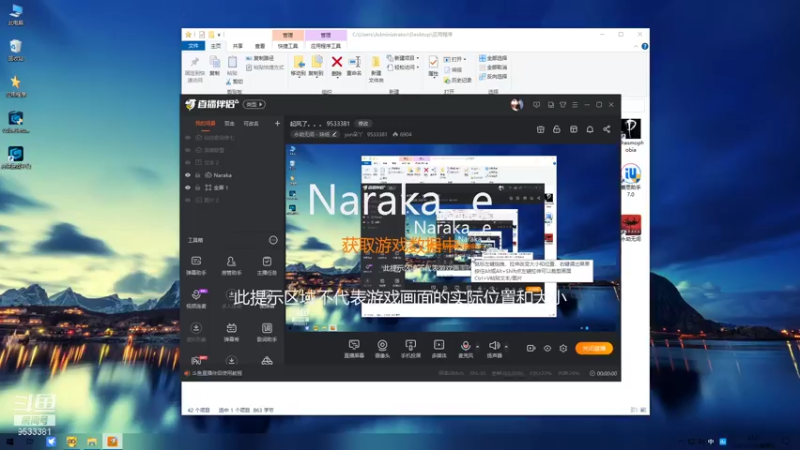The width and height of the screenshot is (800, 450).
Task: Open the danmaku show tool
Action: pyautogui.click(x=231, y=332)
